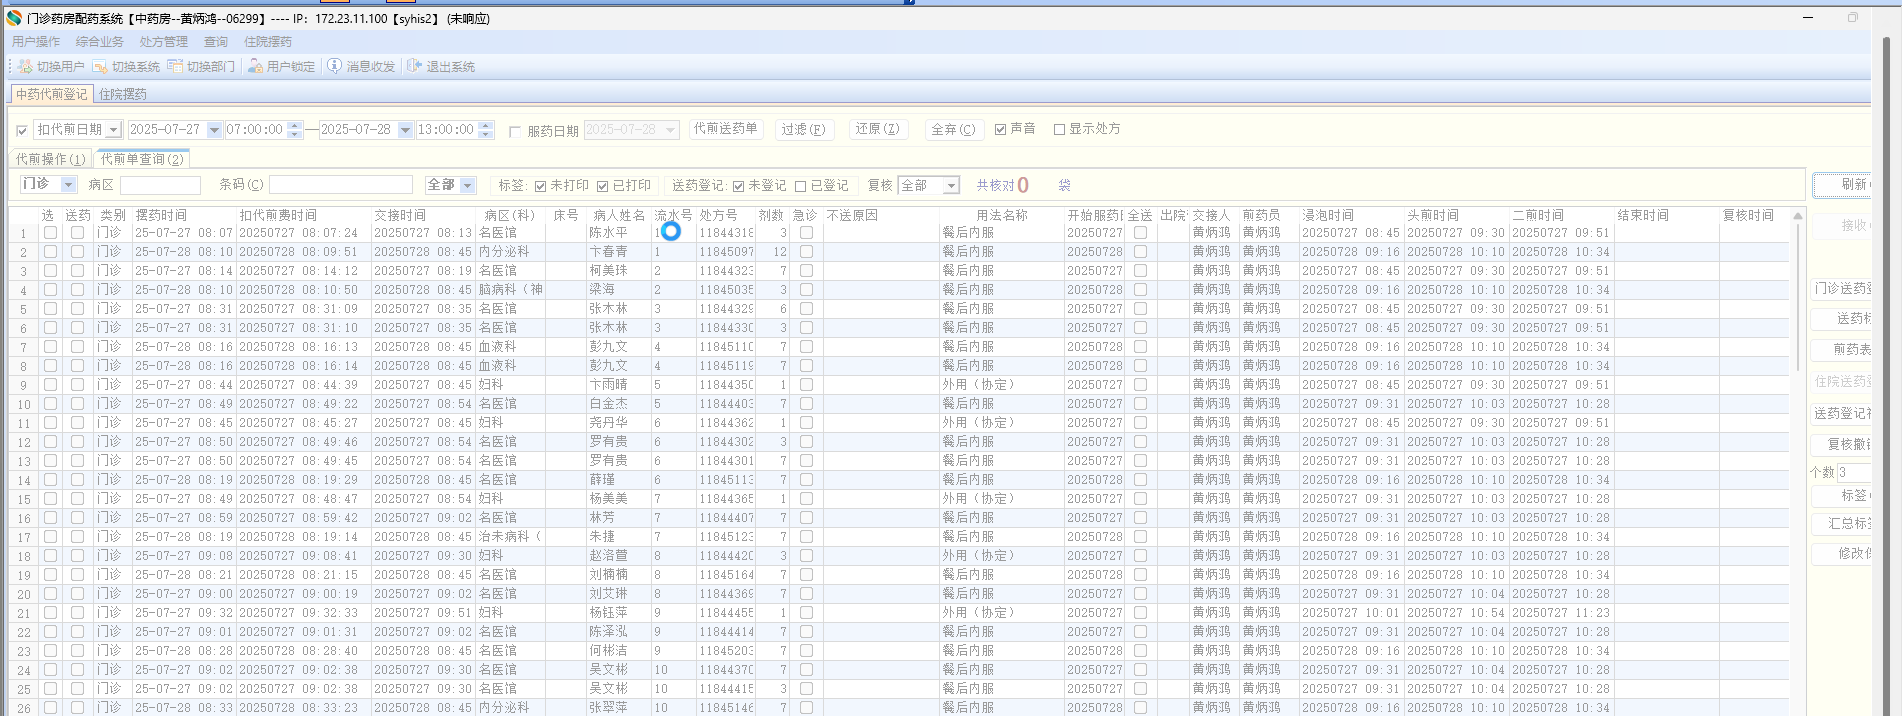Open 消息收发 from the toolbar
Image resolution: width=1902 pixels, height=716 pixels.
click(361, 67)
